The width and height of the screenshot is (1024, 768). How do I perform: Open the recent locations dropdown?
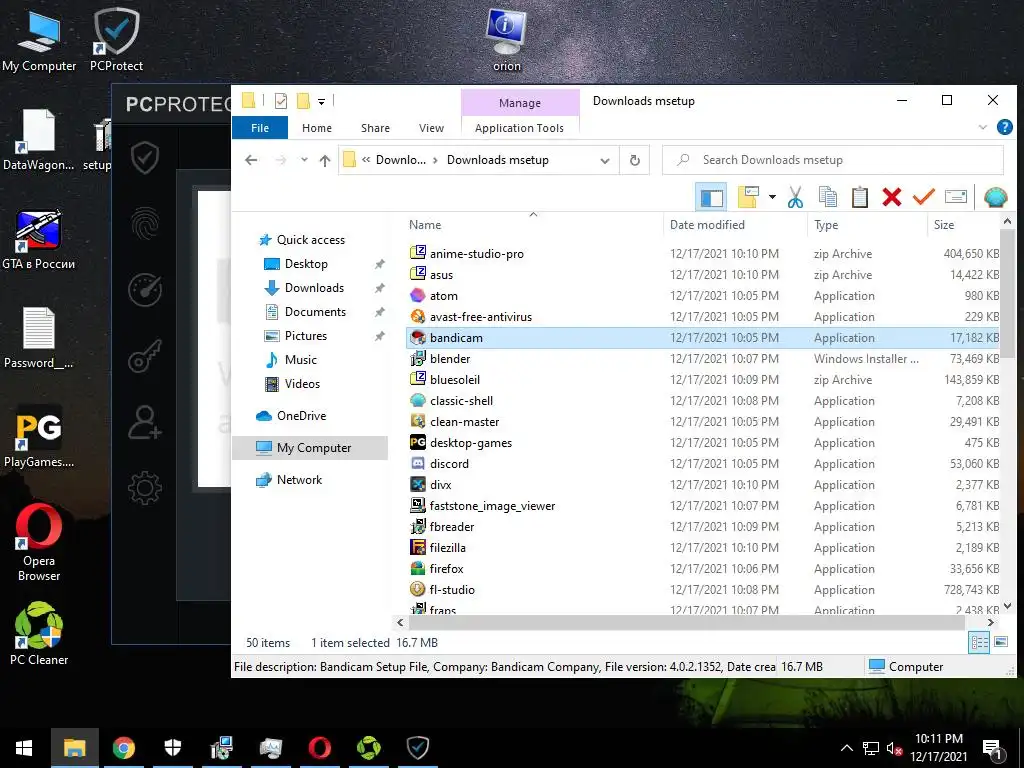coord(304,160)
